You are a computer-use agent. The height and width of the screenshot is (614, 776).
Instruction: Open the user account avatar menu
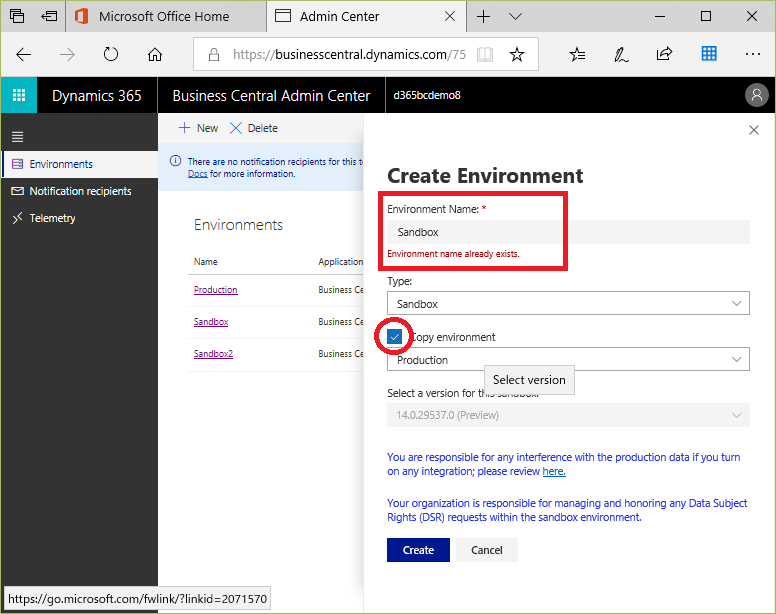pos(756,95)
